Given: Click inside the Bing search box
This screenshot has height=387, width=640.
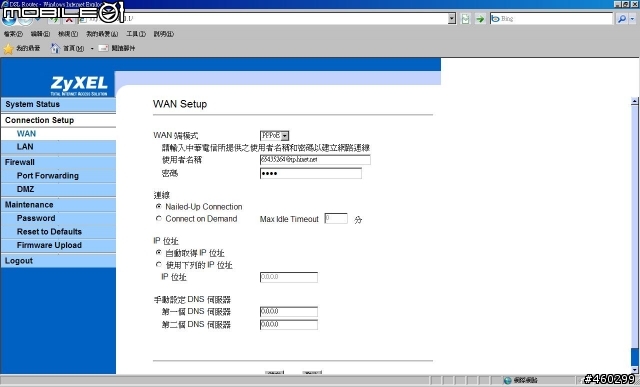Looking at the screenshot, I should pyautogui.click(x=551, y=18).
